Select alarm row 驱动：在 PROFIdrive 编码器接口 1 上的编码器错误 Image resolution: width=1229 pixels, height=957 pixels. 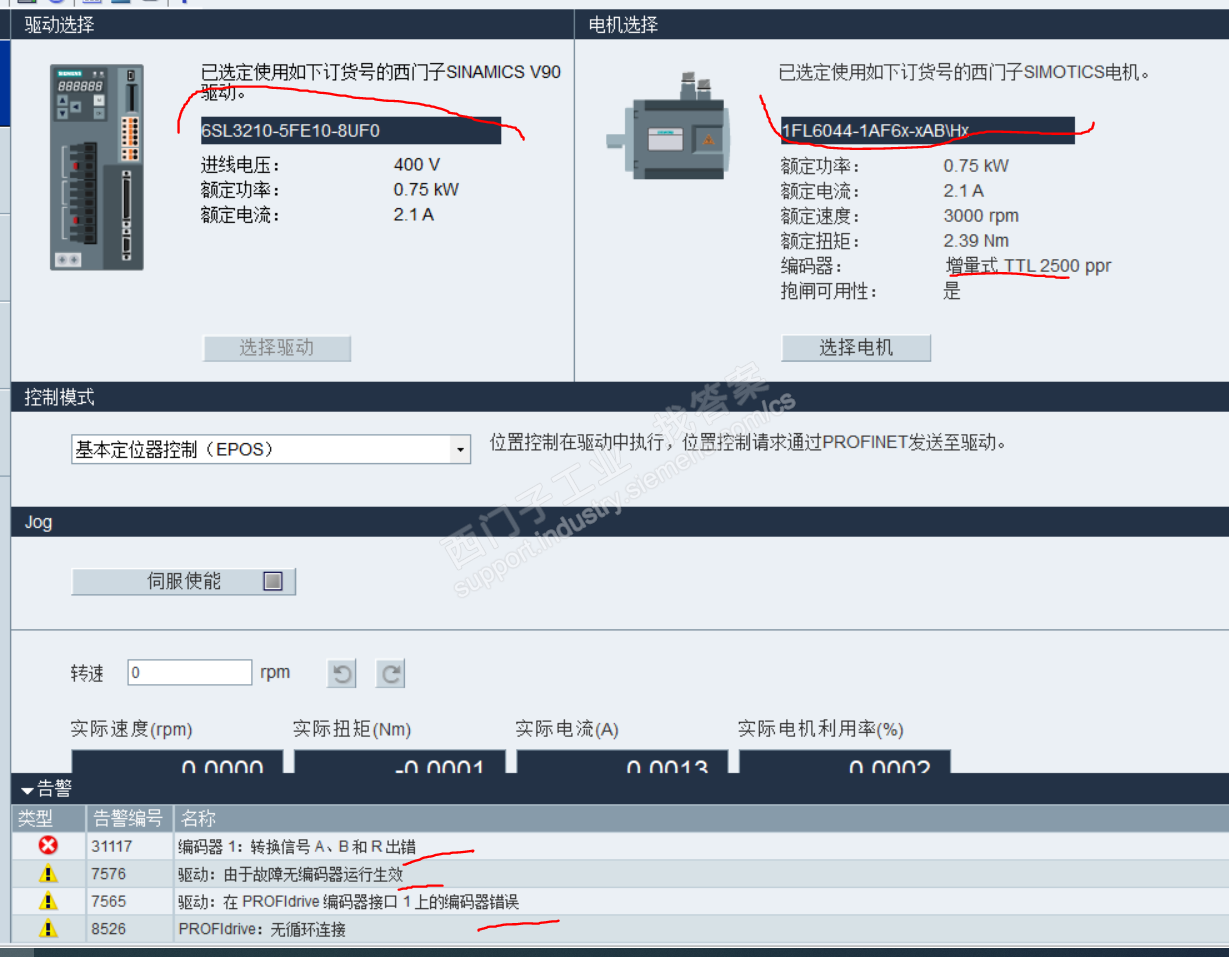[x=620, y=902]
